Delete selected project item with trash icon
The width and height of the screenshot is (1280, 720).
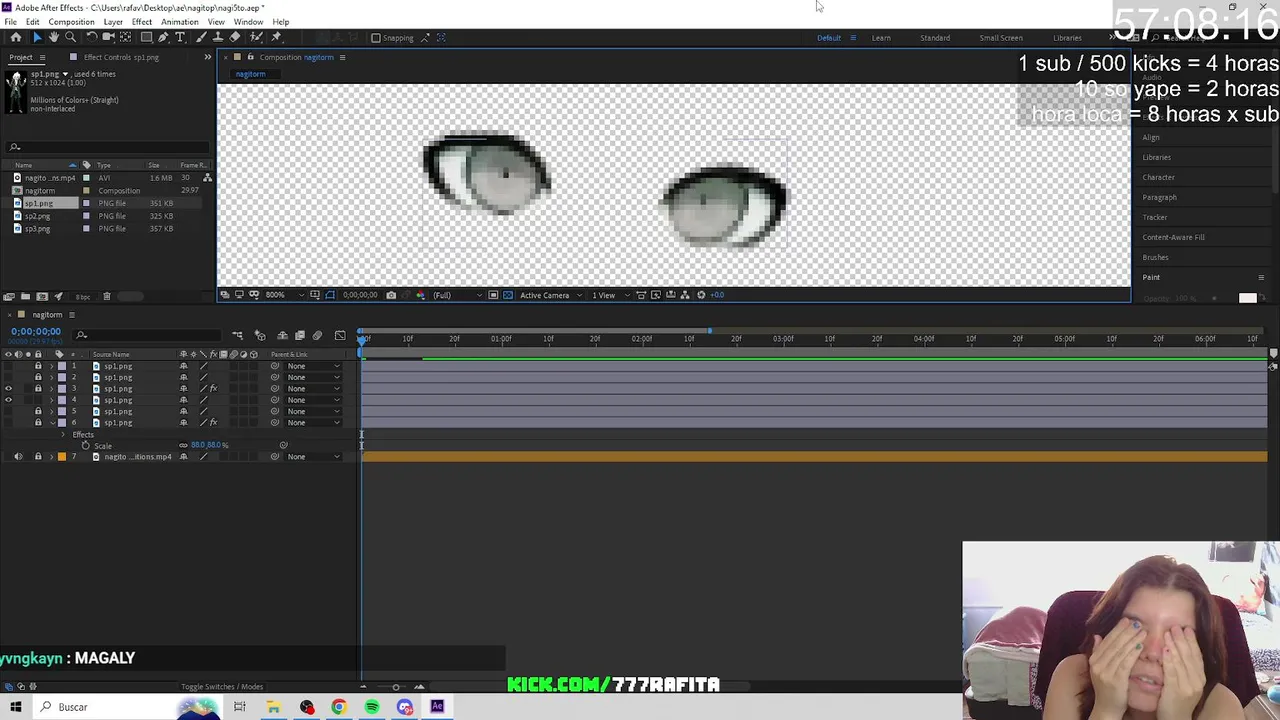(107, 296)
